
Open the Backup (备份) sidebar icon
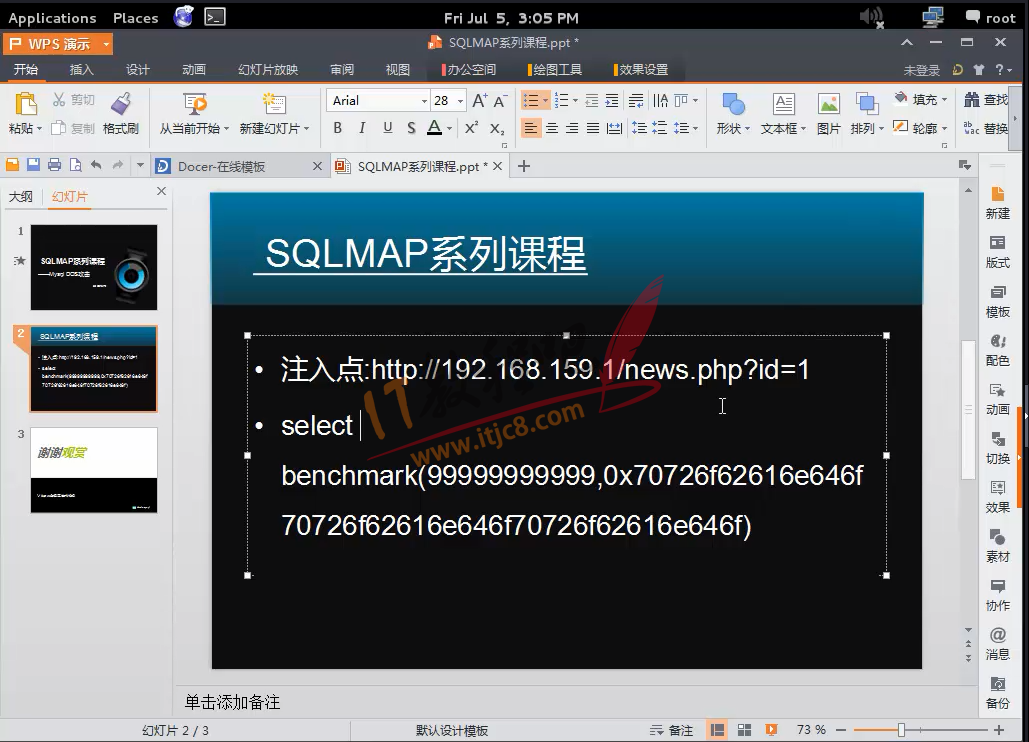click(998, 684)
